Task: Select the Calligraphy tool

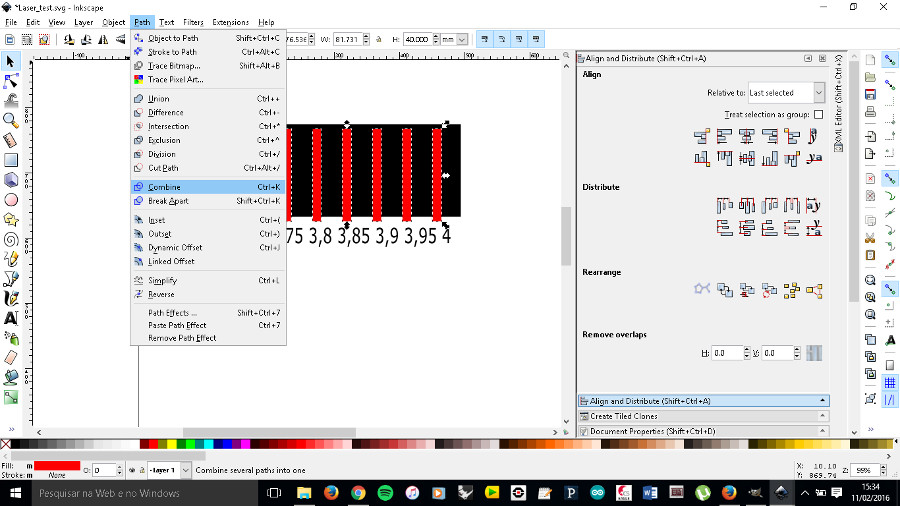Action: [11, 299]
